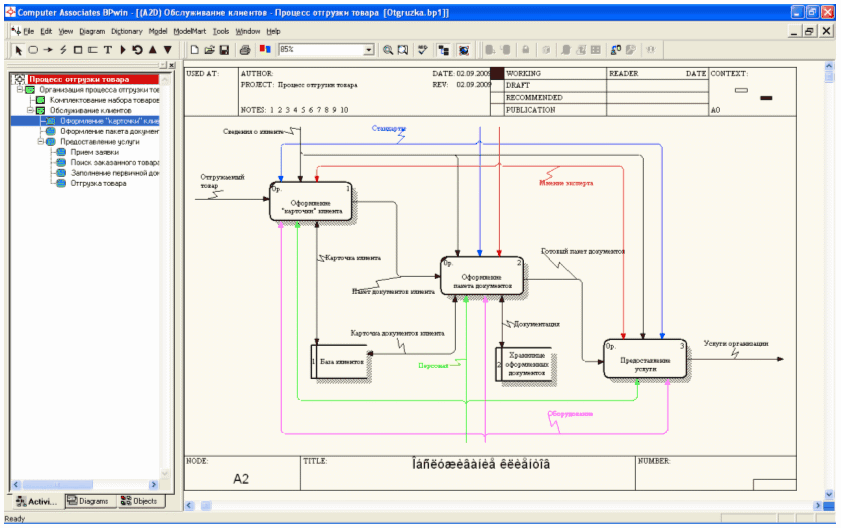Screen dimensions: 841x528
Task: Click the print icon in the toolbar
Action: click(x=245, y=50)
